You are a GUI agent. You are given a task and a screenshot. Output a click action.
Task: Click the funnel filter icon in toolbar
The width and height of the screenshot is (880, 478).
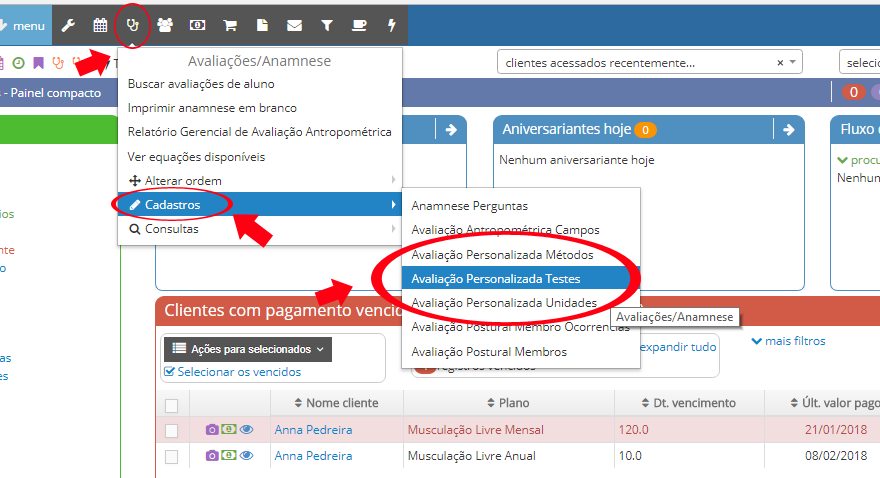click(x=327, y=25)
